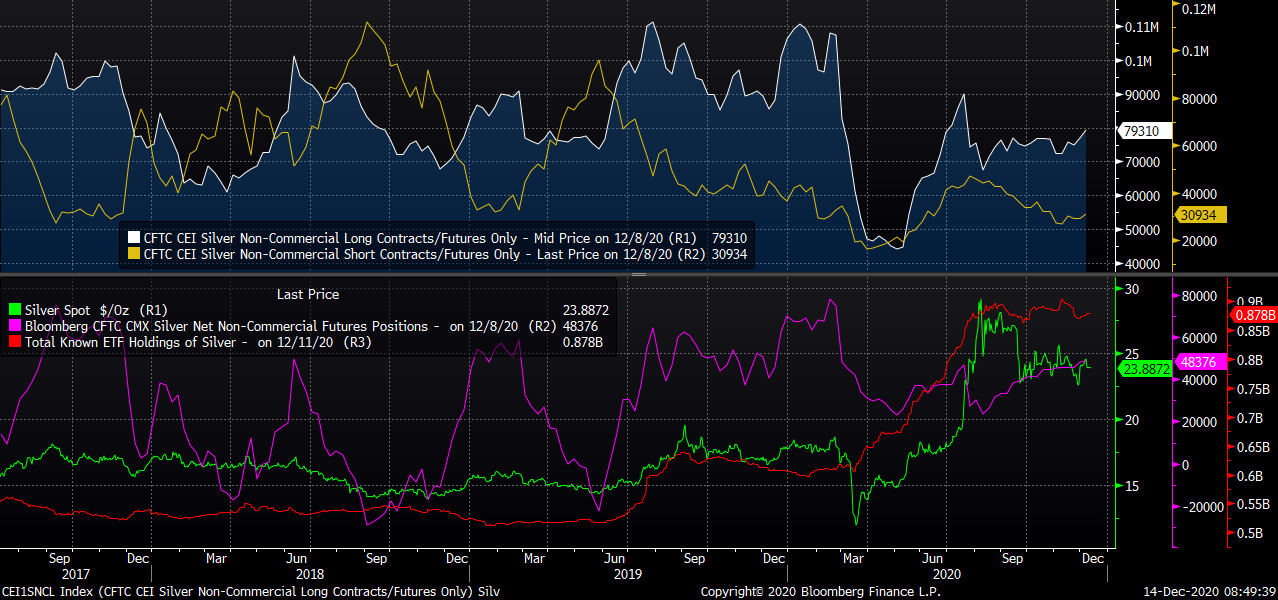The width and height of the screenshot is (1278, 600).
Task: Grab the panel divider handle between charts
Action: point(639,274)
